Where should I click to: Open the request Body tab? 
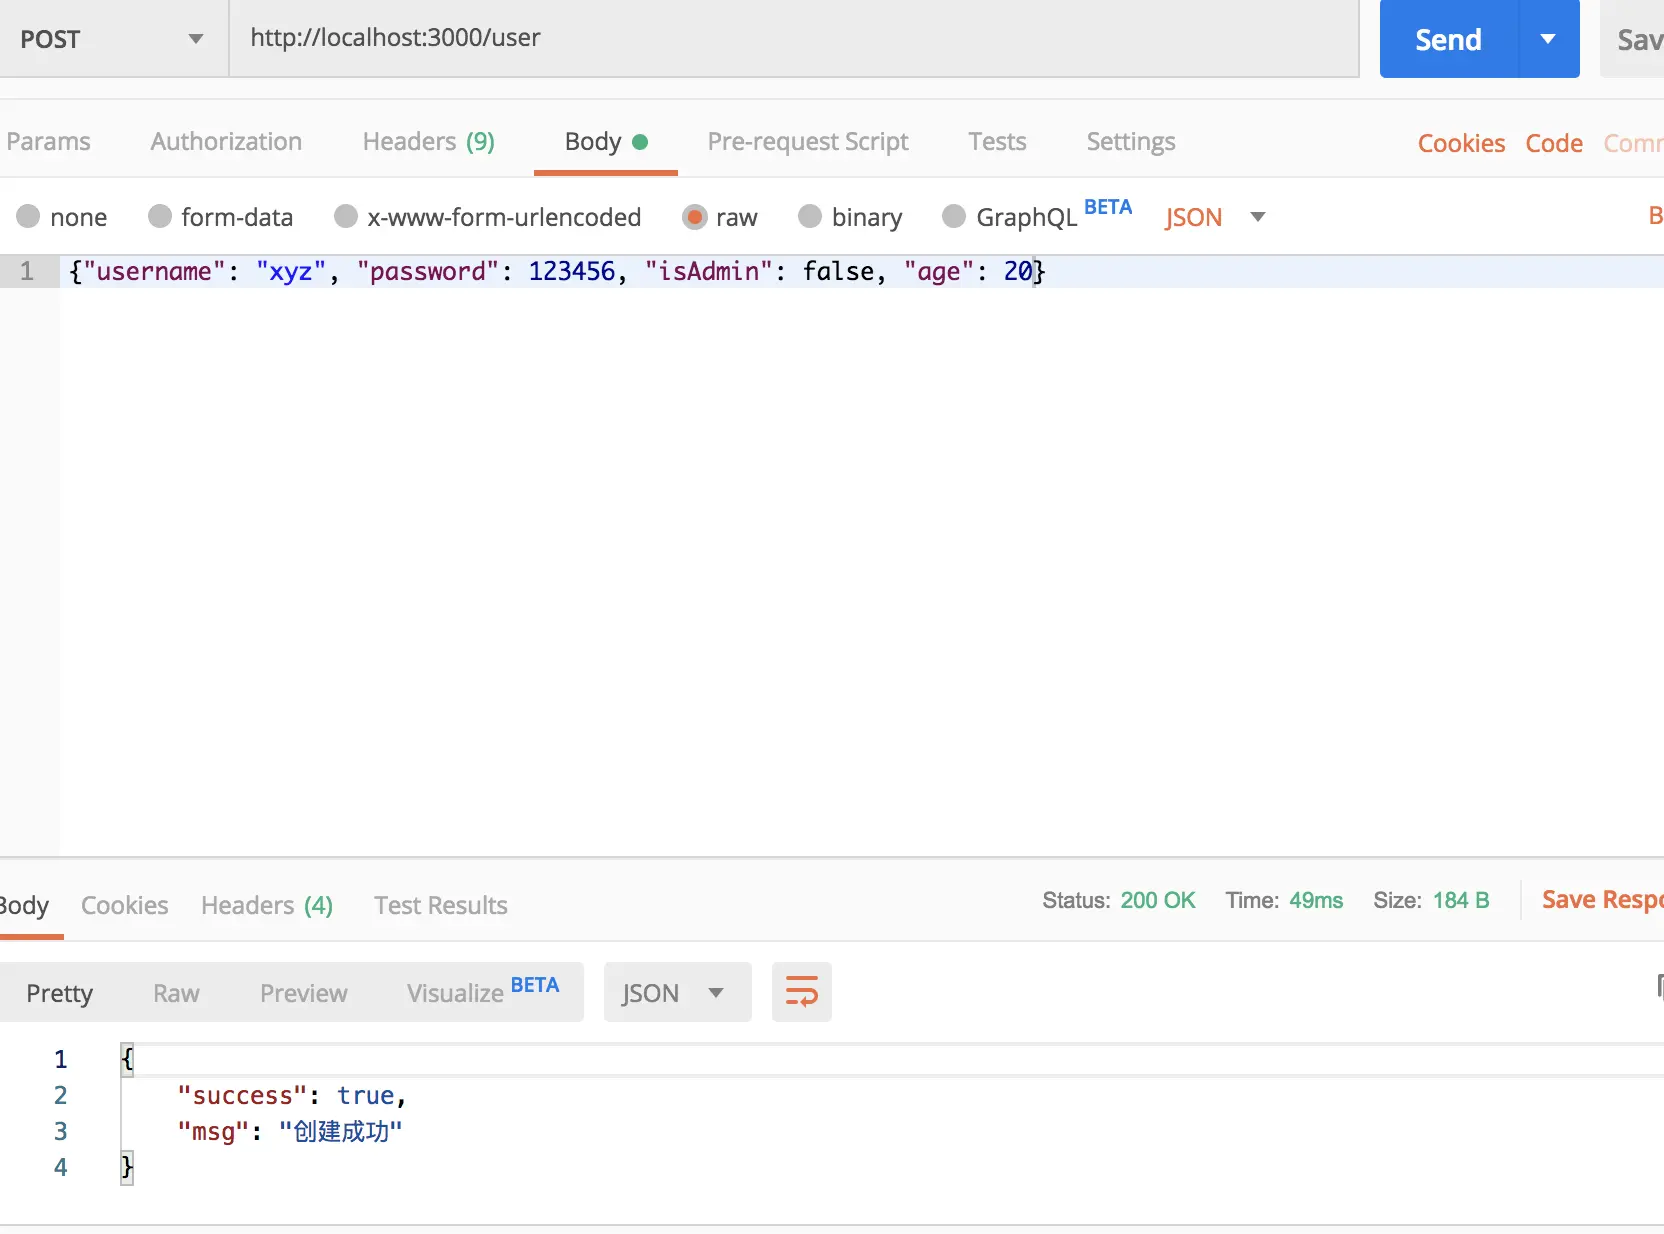[x=606, y=141]
